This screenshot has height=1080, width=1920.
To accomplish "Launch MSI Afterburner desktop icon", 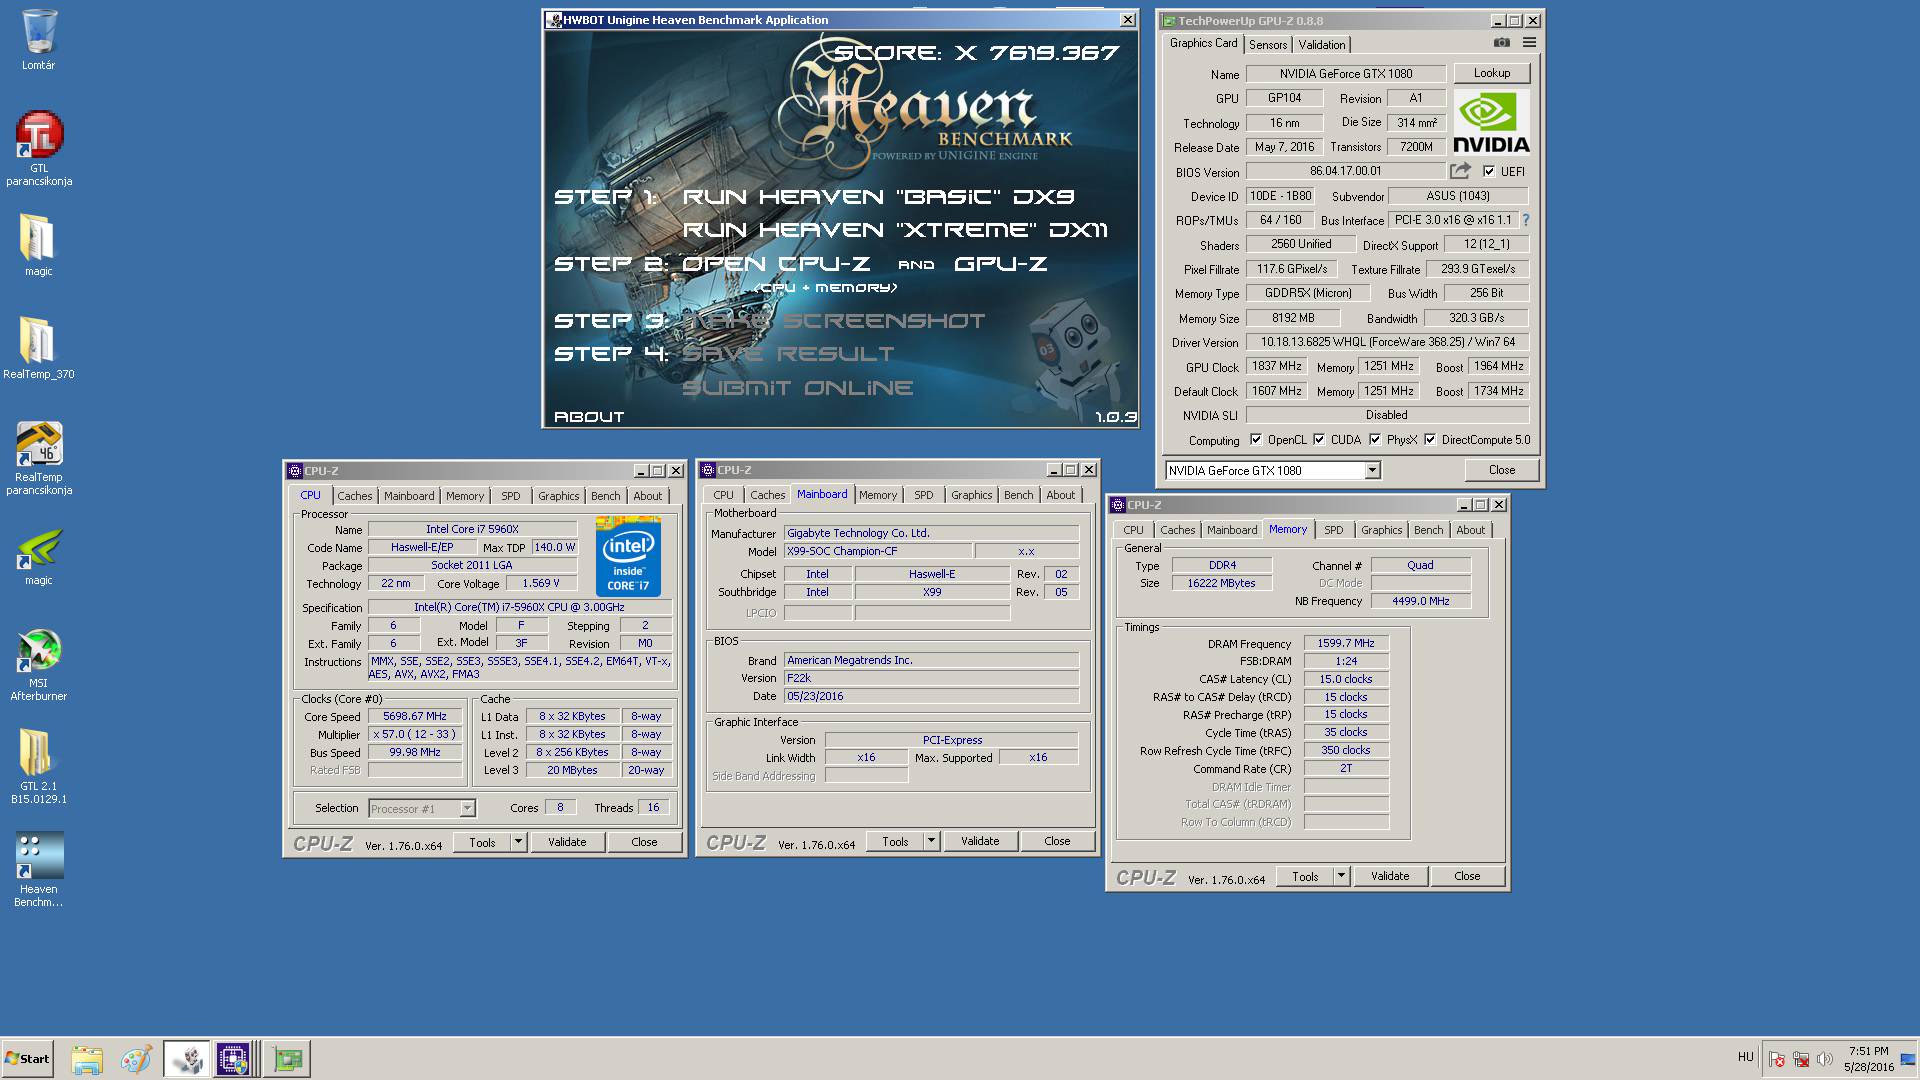I will click(x=38, y=665).
